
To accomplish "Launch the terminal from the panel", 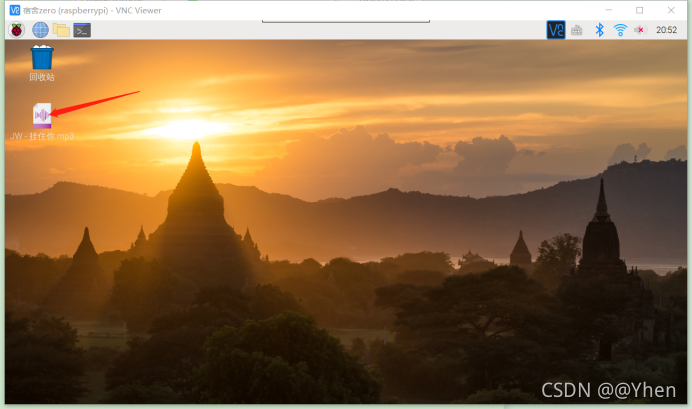I will [x=82, y=30].
